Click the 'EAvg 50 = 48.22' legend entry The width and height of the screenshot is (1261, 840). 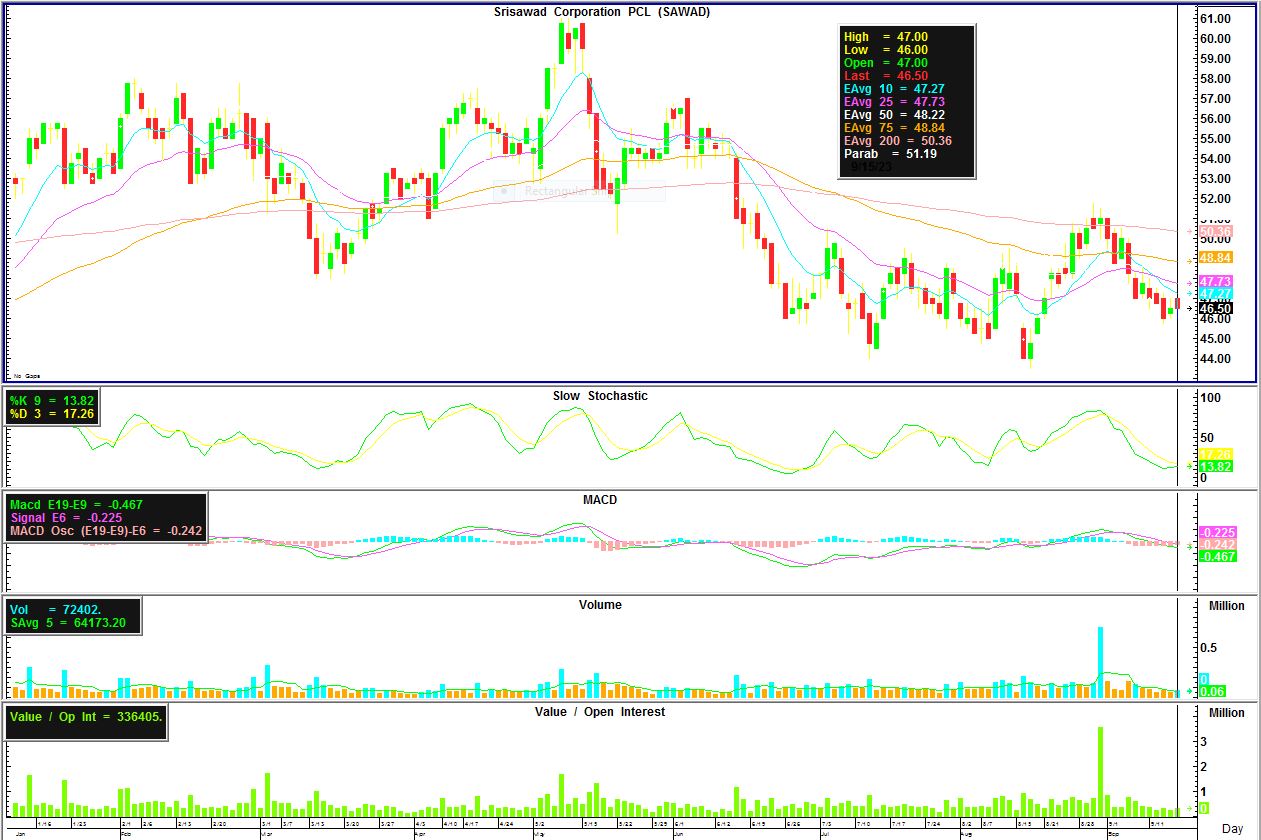click(894, 115)
